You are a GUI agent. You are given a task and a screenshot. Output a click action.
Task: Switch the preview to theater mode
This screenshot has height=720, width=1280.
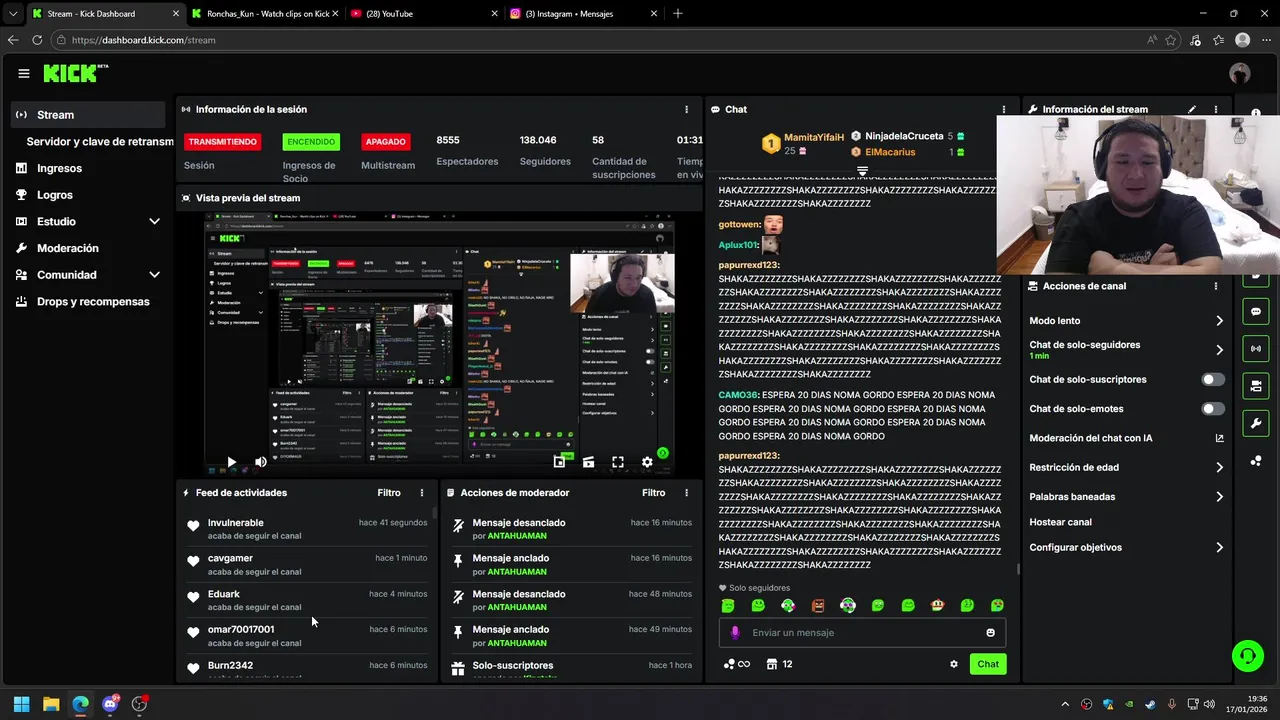pos(588,462)
